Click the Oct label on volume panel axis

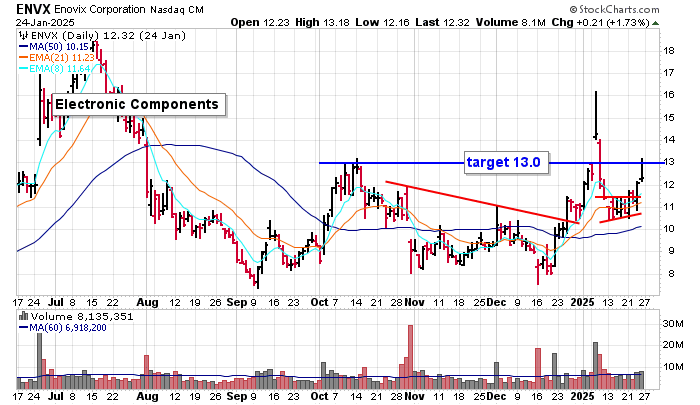(319, 396)
